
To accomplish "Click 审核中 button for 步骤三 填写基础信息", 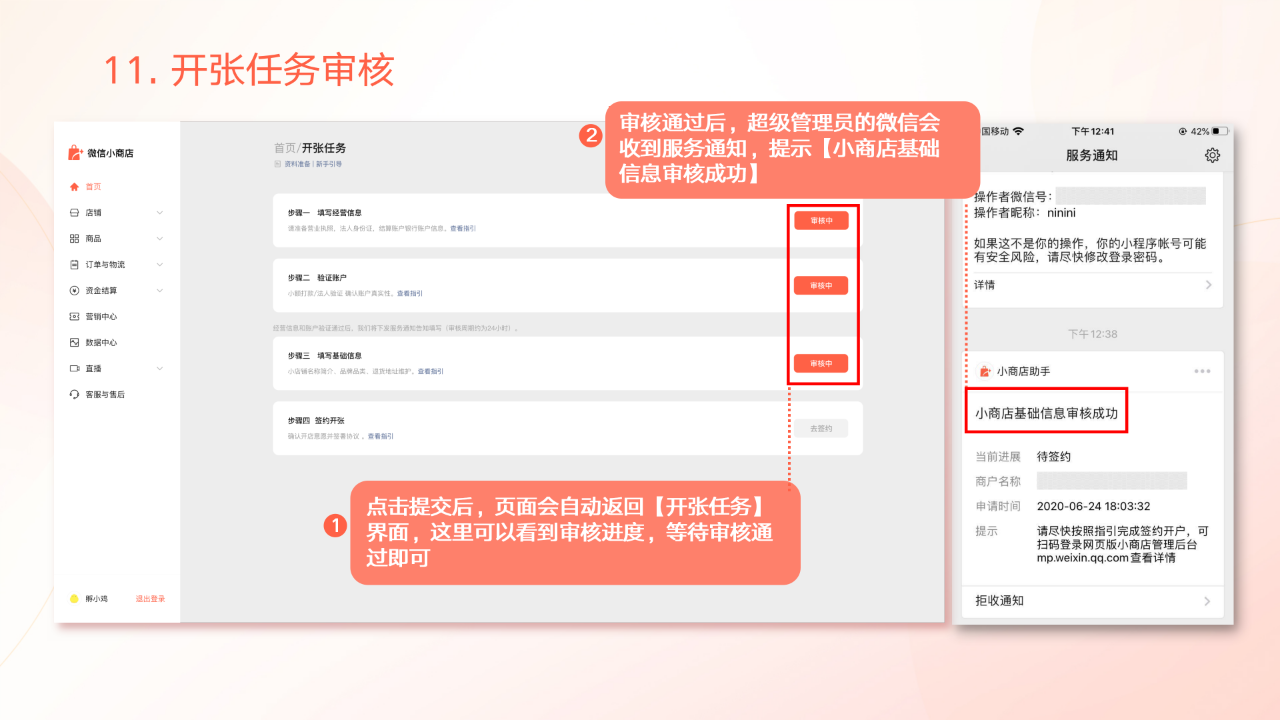I will [821, 364].
